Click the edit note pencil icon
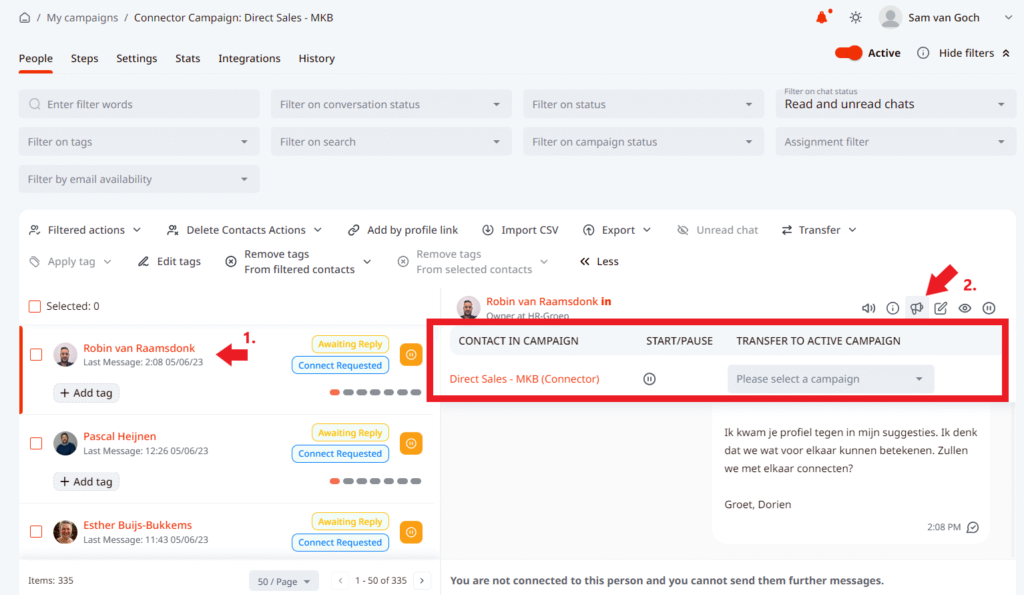Viewport: 1024px width, 595px height. click(940, 308)
